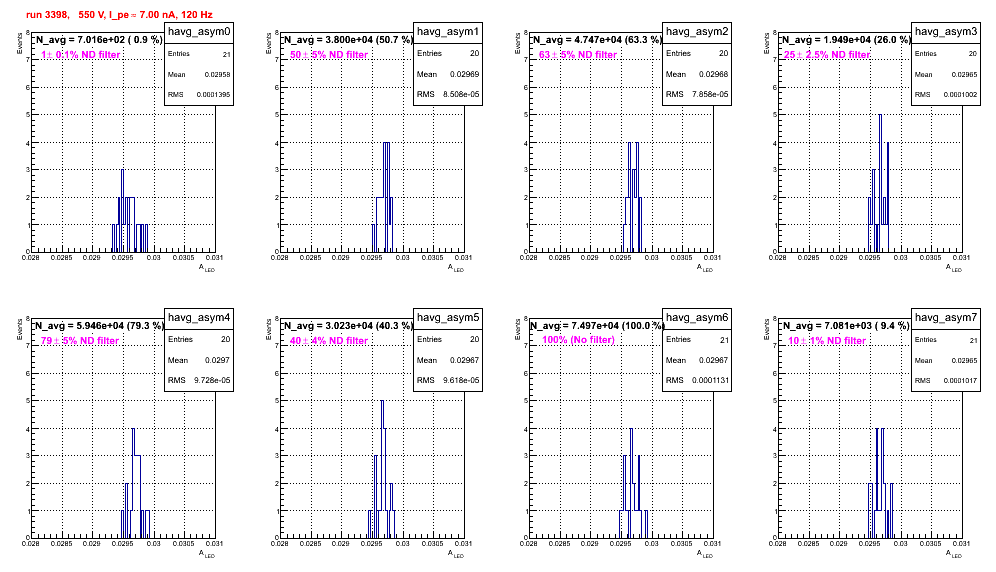Click the Events y-axis title of havg_asym4
Viewport: 996px width, 572px height.
pos(19,329)
